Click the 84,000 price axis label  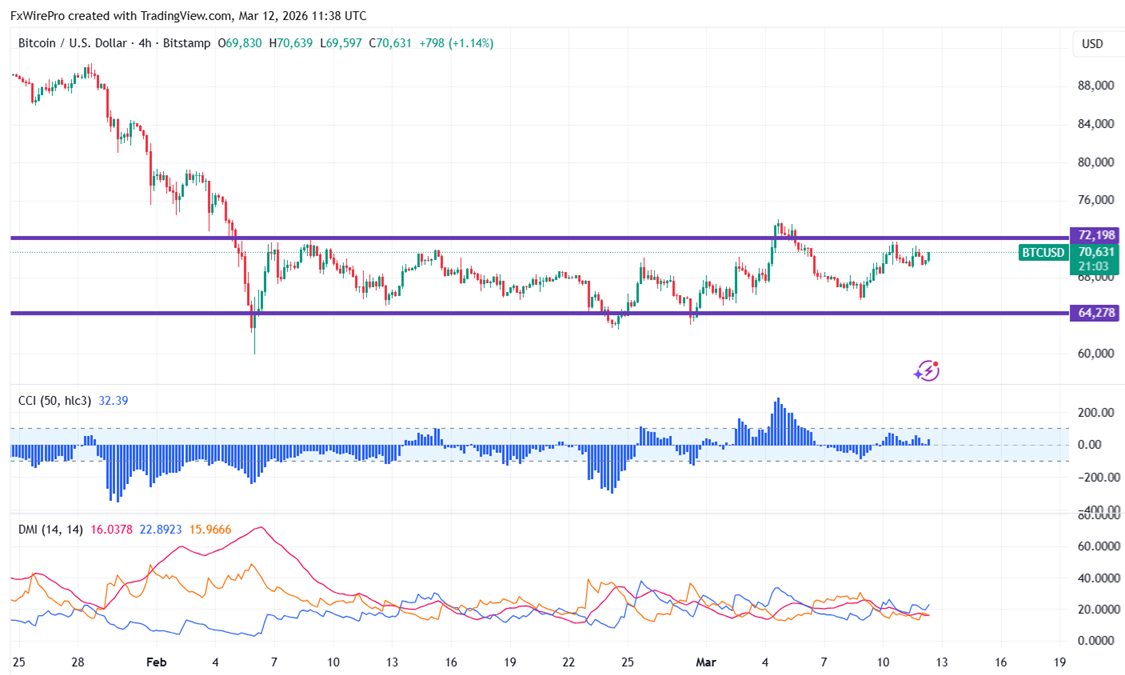(1096, 124)
